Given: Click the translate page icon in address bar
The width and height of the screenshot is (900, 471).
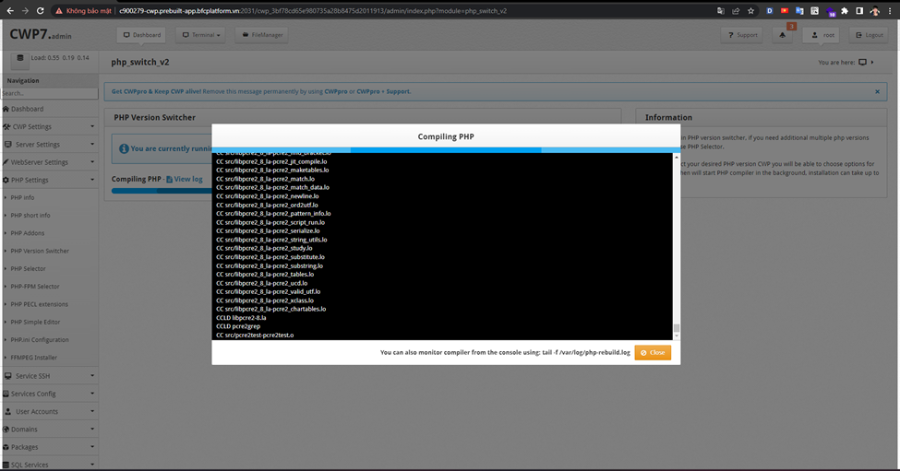Looking at the screenshot, I should 721,11.
